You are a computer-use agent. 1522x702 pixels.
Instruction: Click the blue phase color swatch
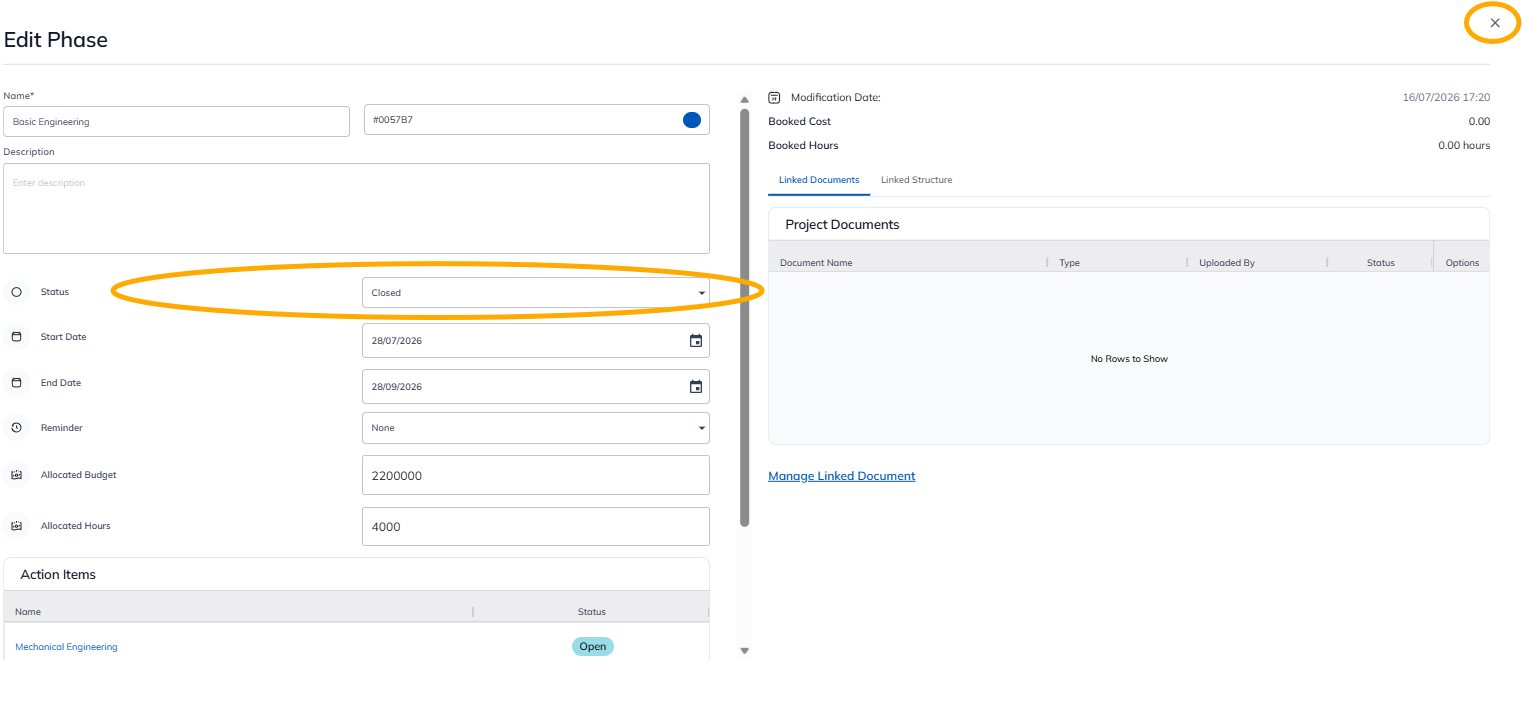click(692, 120)
